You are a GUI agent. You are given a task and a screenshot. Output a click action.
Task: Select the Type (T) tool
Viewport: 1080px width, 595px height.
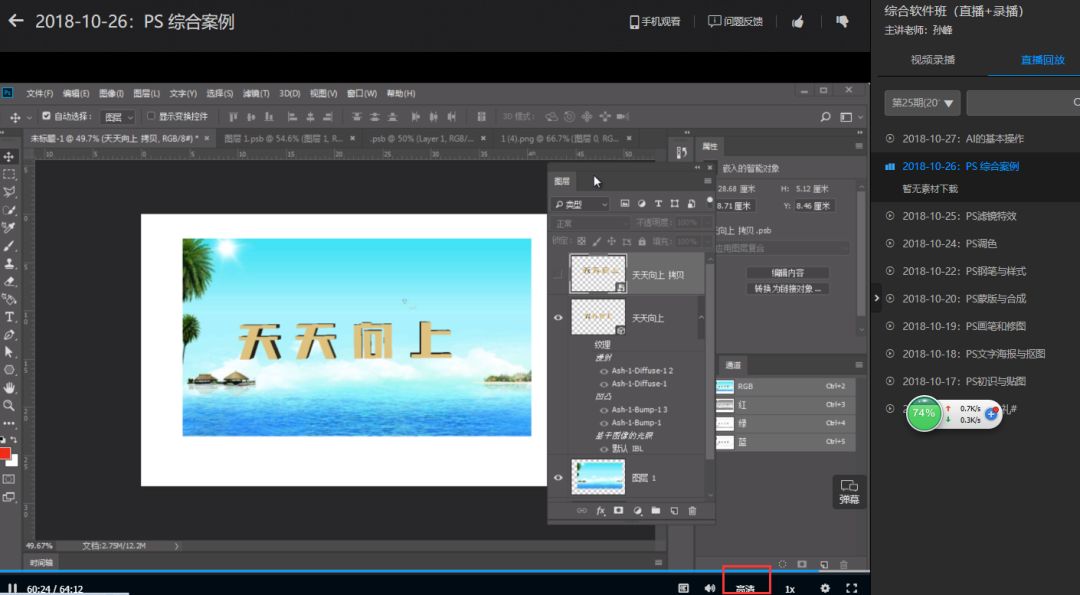[x=9, y=317]
